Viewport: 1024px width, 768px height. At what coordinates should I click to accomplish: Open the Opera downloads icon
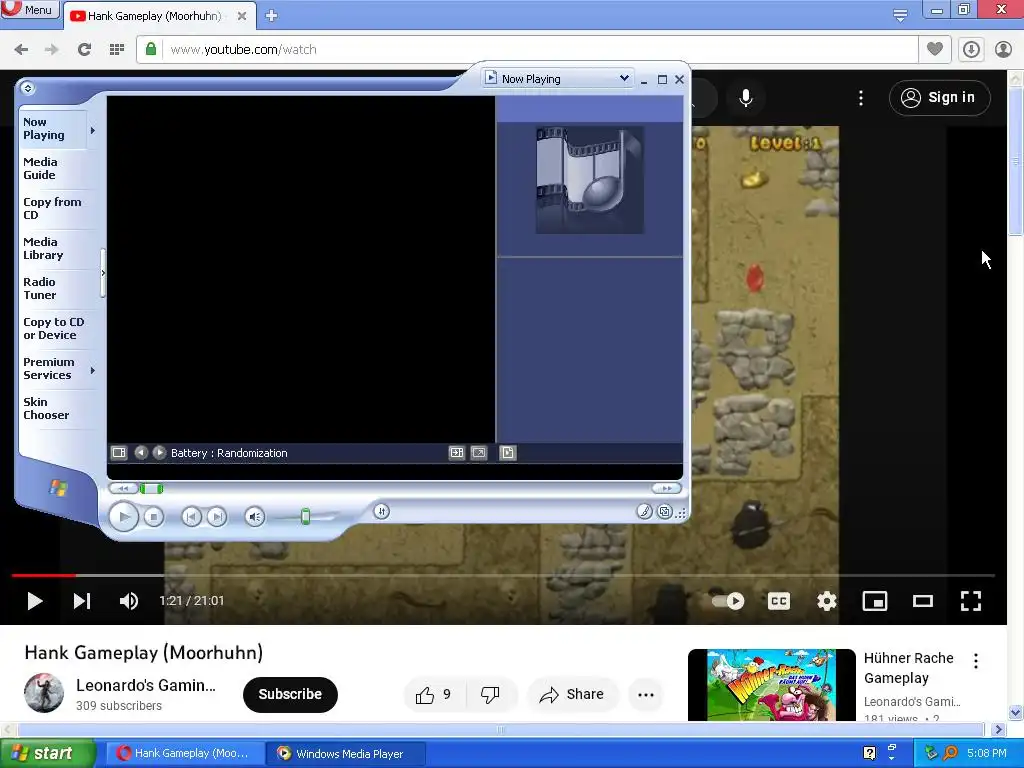[x=971, y=49]
